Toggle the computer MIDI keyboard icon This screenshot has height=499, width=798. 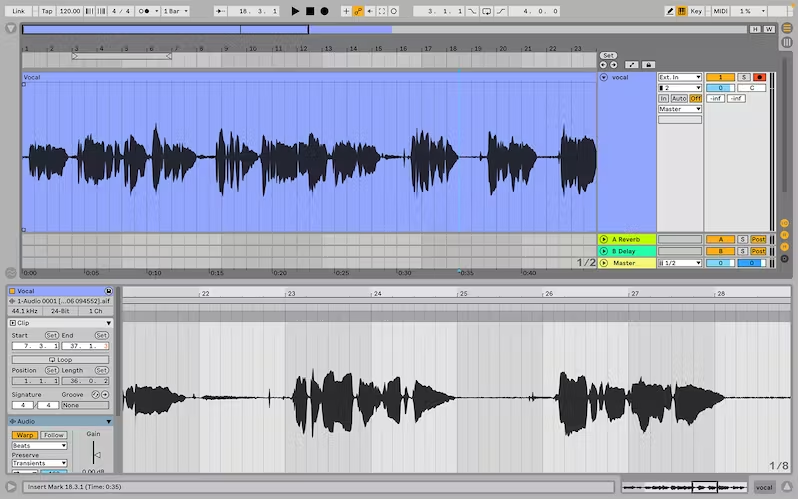[x=681, y=11]
